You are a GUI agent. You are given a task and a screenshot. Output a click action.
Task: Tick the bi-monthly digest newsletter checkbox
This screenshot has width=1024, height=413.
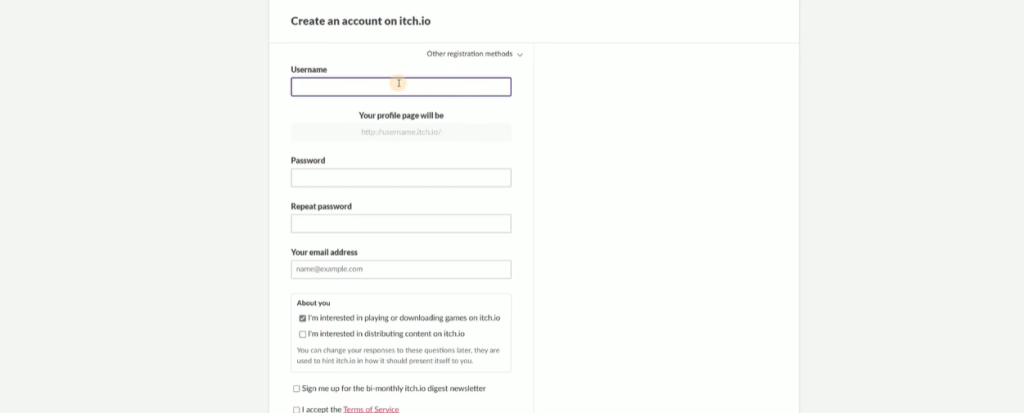tap(296, 388)
